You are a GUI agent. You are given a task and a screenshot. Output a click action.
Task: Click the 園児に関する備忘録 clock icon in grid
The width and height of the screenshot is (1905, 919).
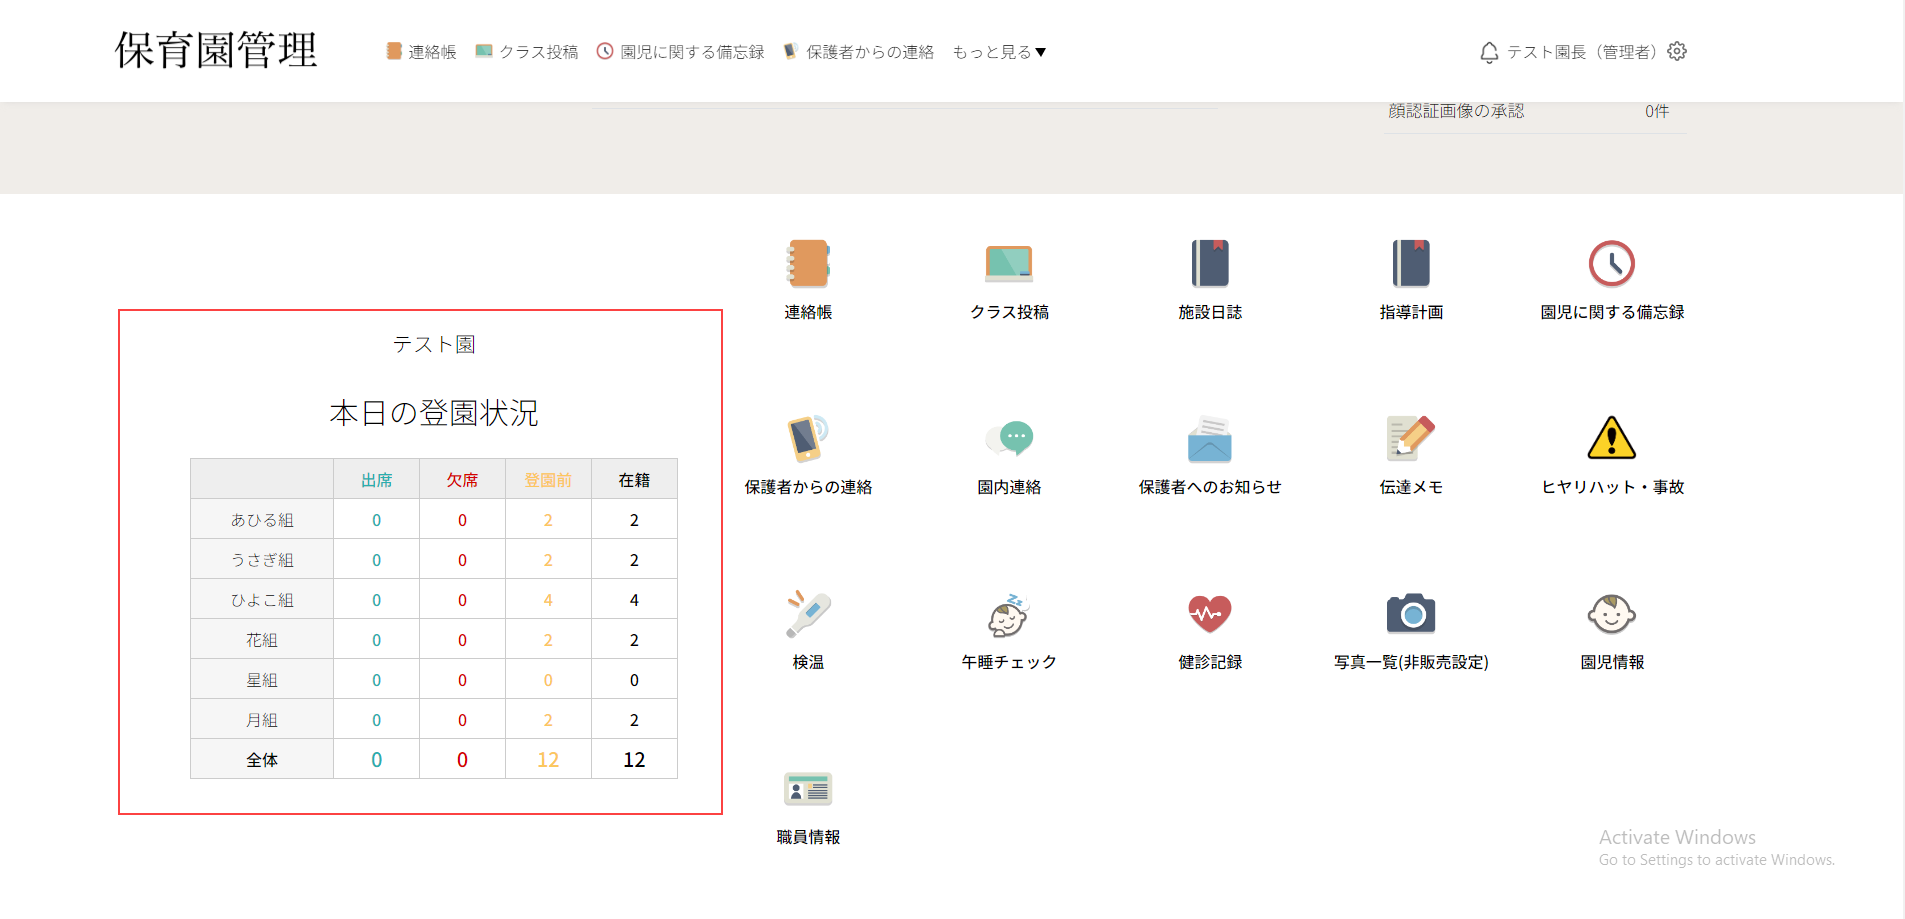[1612, 265]
